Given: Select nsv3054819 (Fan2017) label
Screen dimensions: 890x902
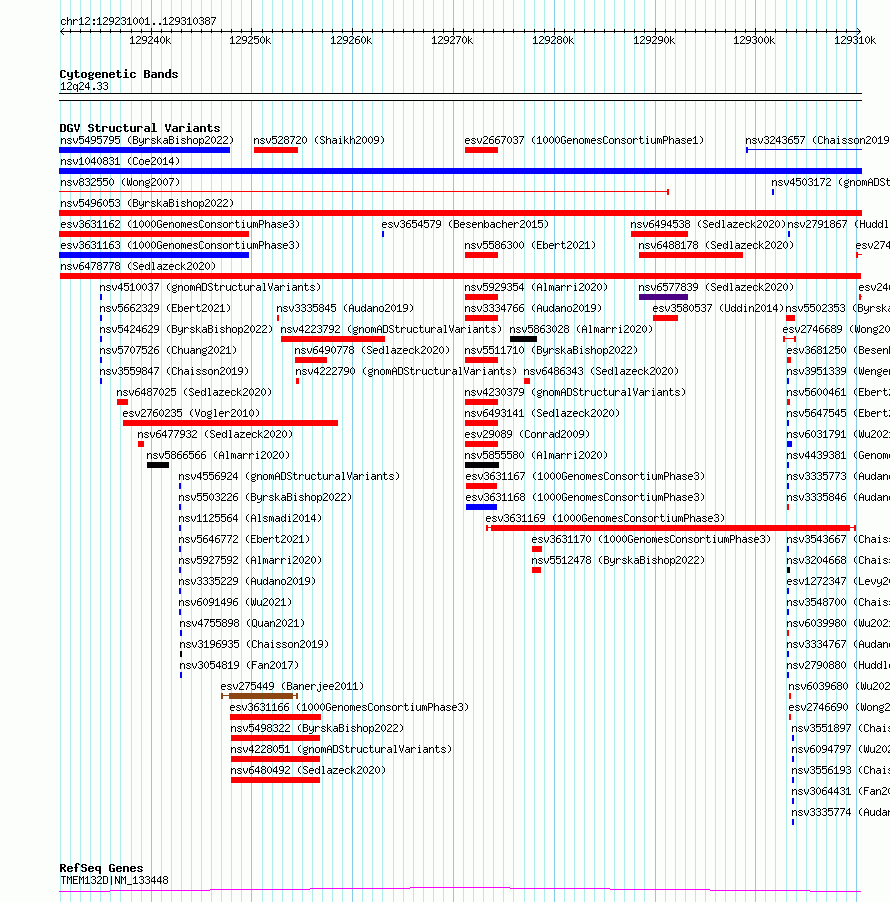Looking at the screenshot, I should click(239, 665).
